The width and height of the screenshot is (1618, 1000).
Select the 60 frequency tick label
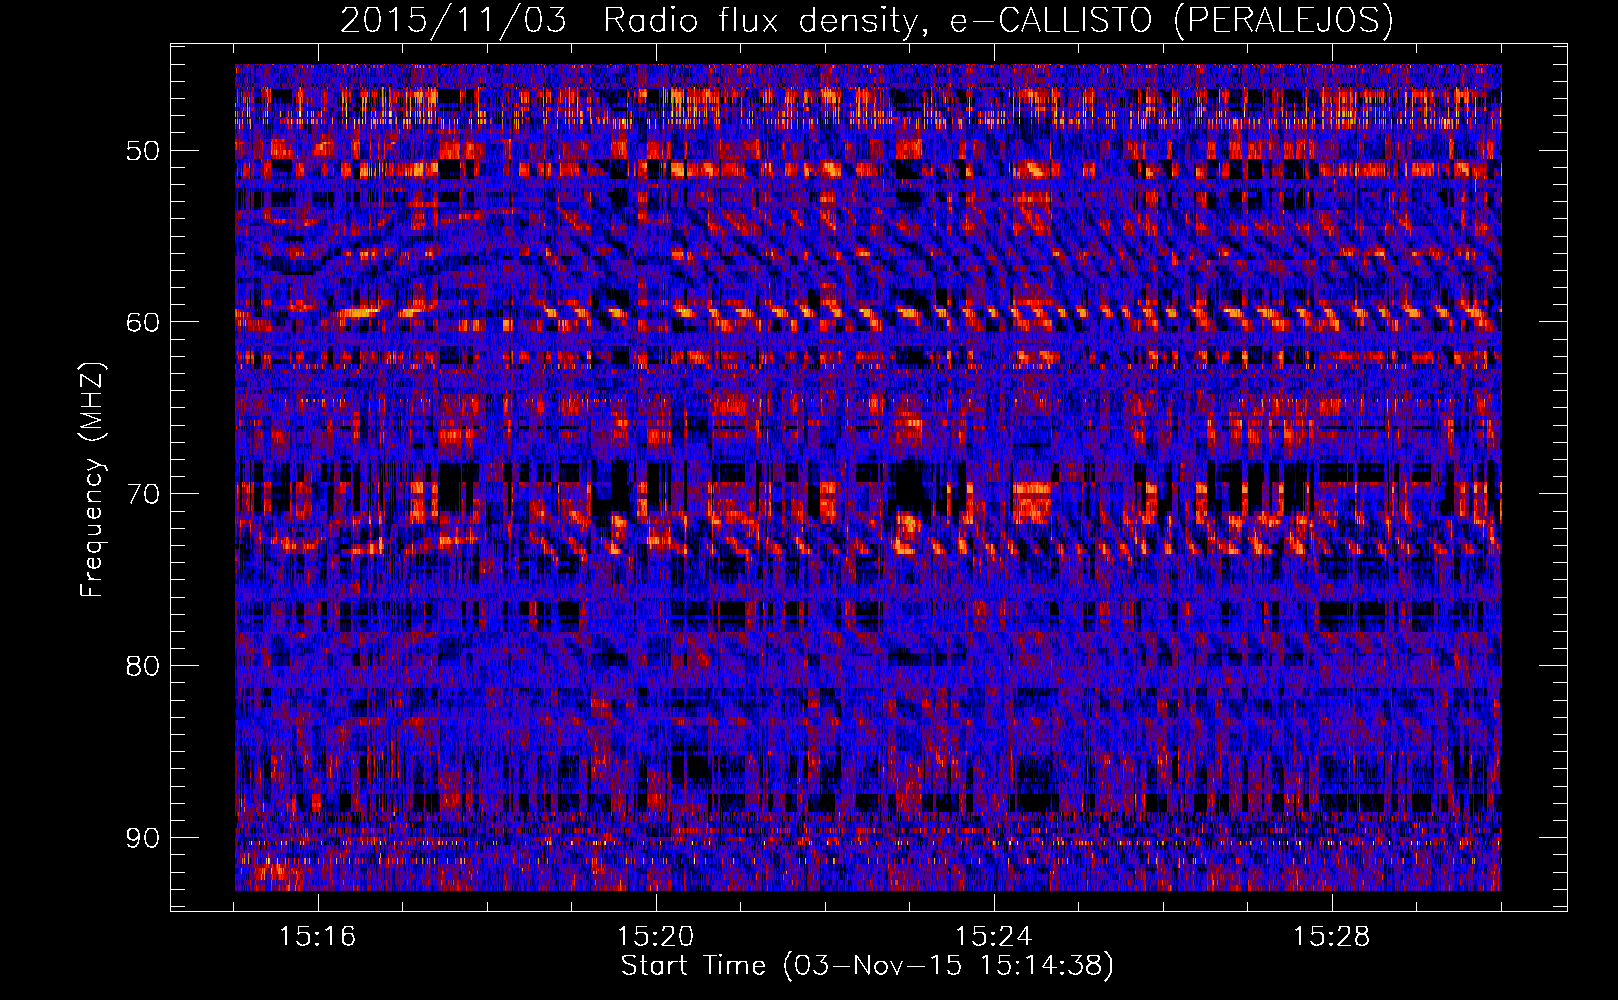(143, 322)
